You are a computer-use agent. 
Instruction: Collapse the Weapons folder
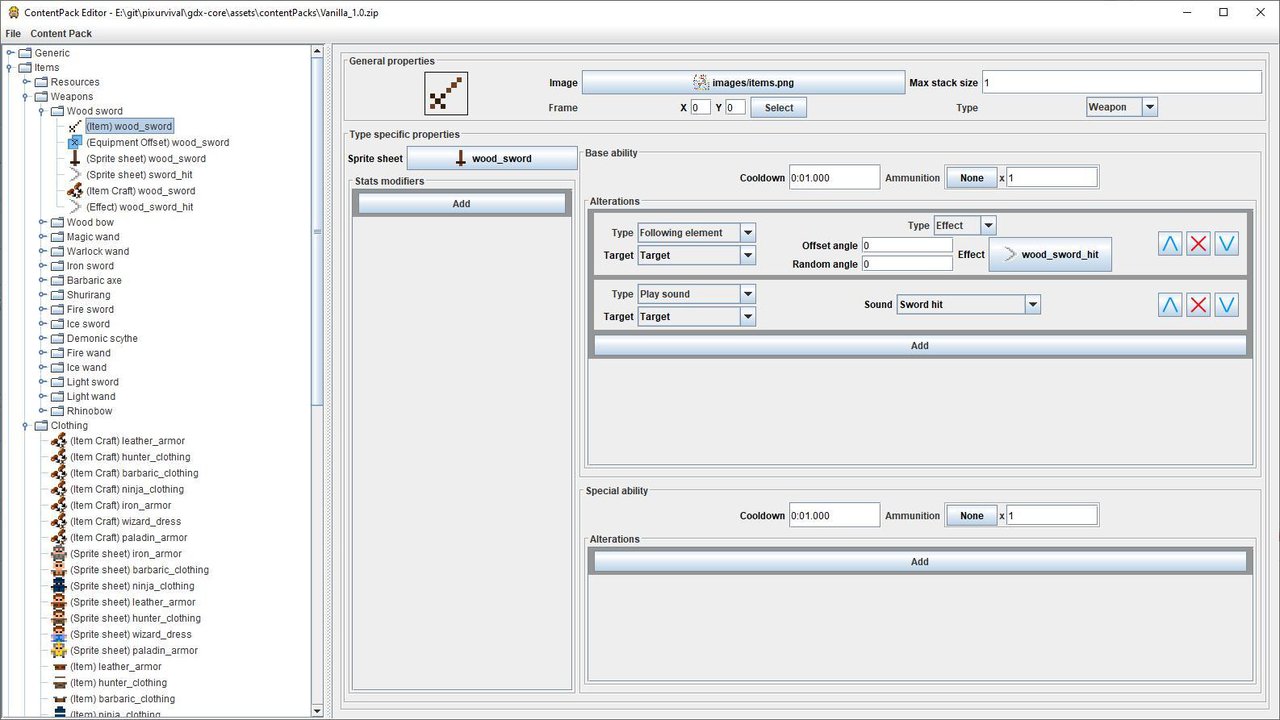point(26,97)
